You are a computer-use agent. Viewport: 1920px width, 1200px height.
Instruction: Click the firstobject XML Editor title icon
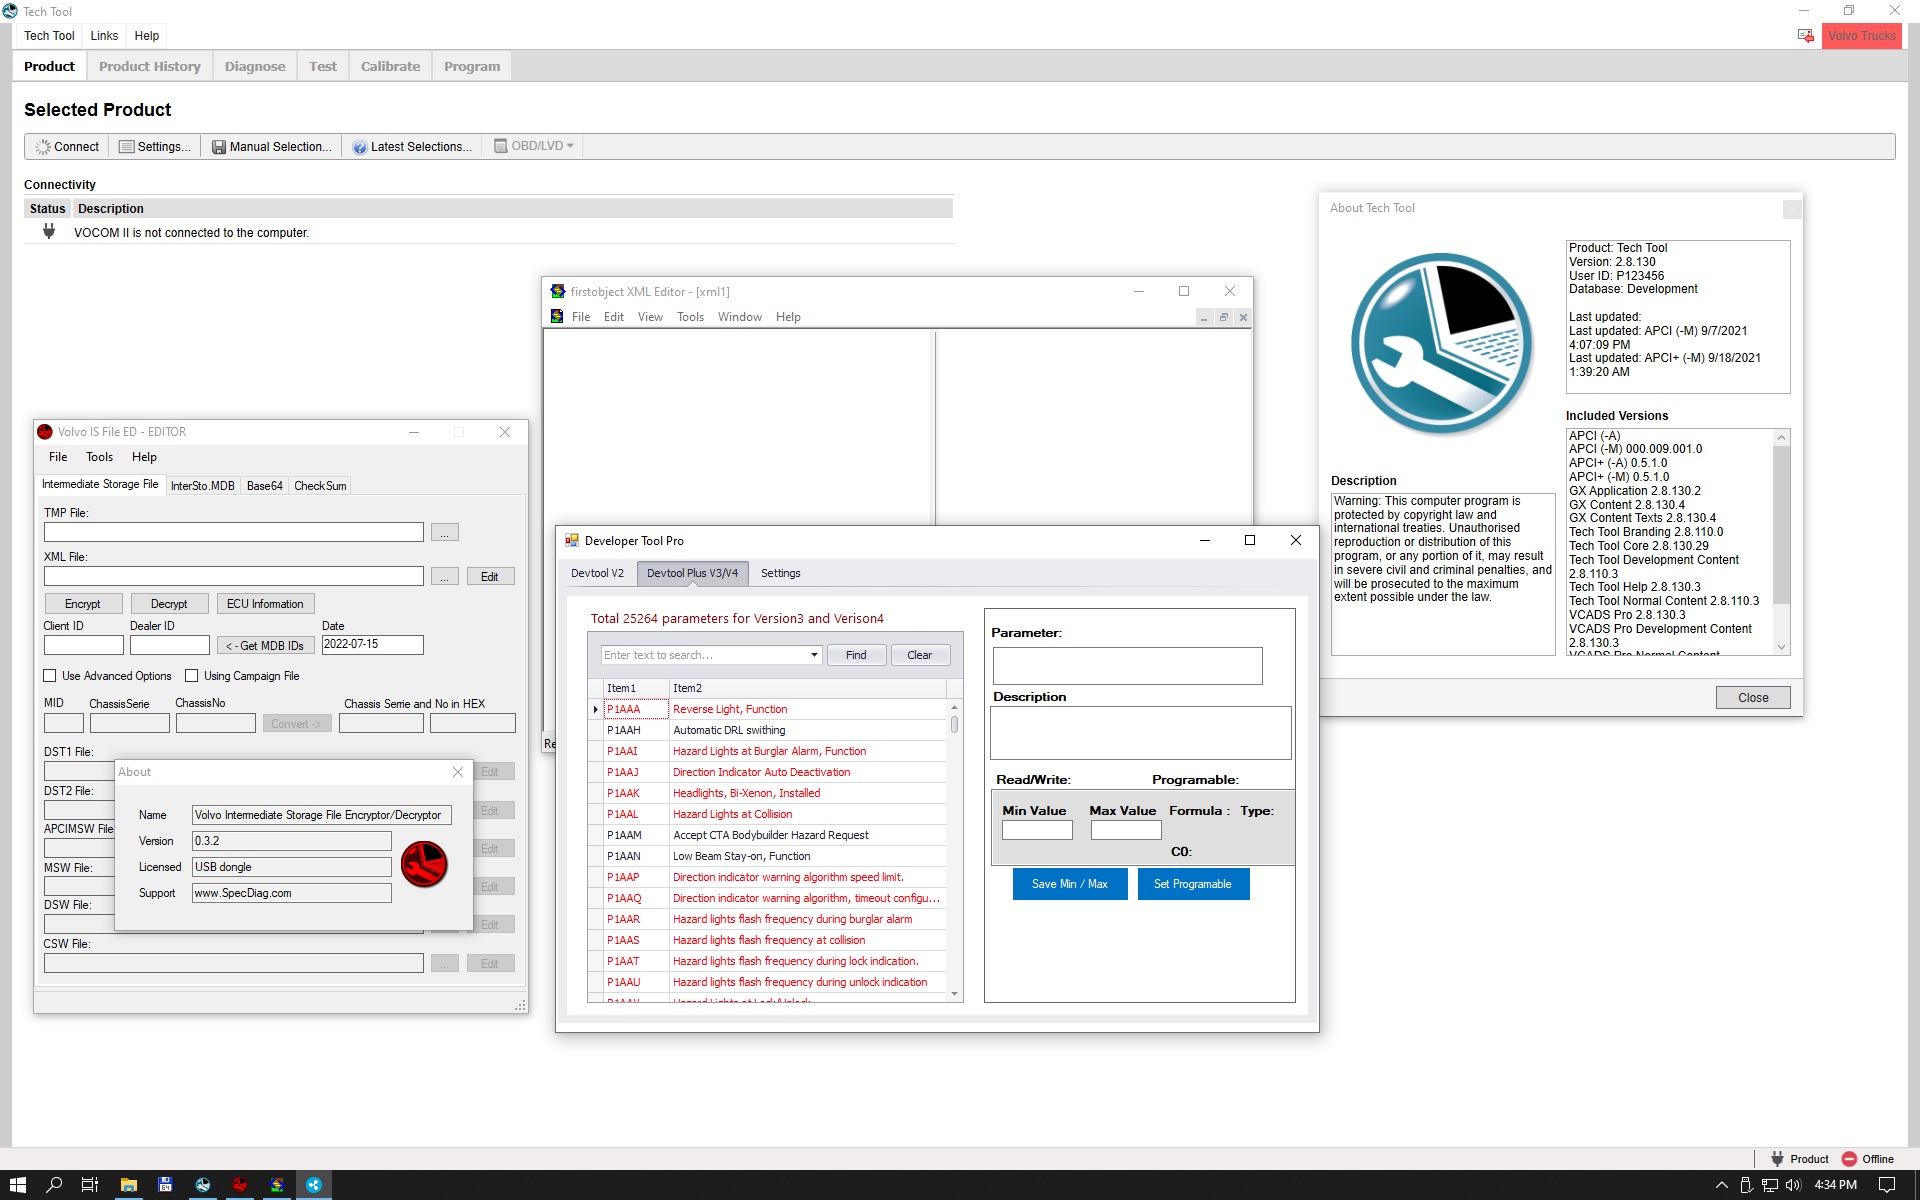tap(557, 291)
